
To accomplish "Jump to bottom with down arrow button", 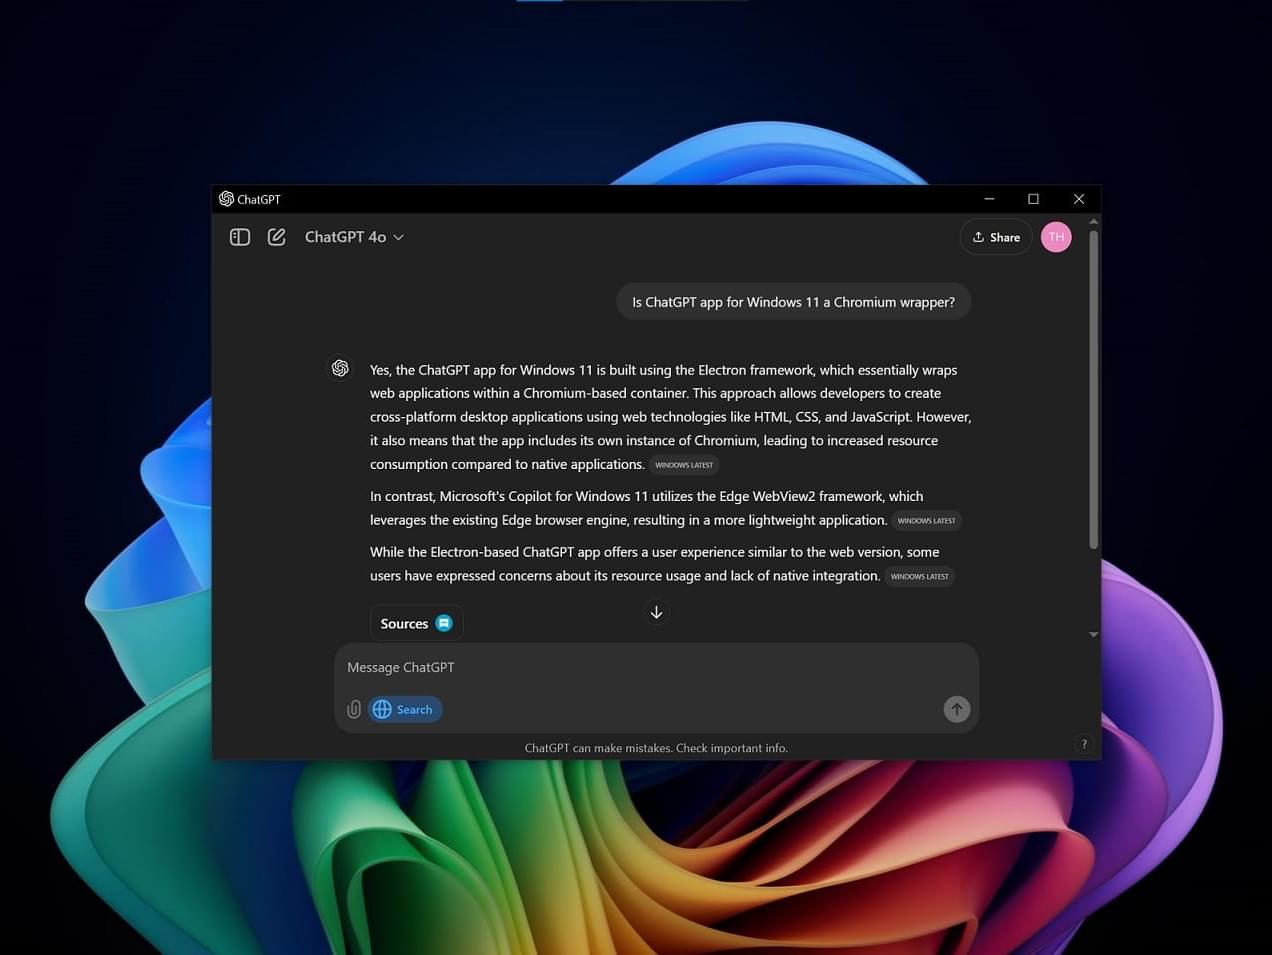I will pos(656,612).
